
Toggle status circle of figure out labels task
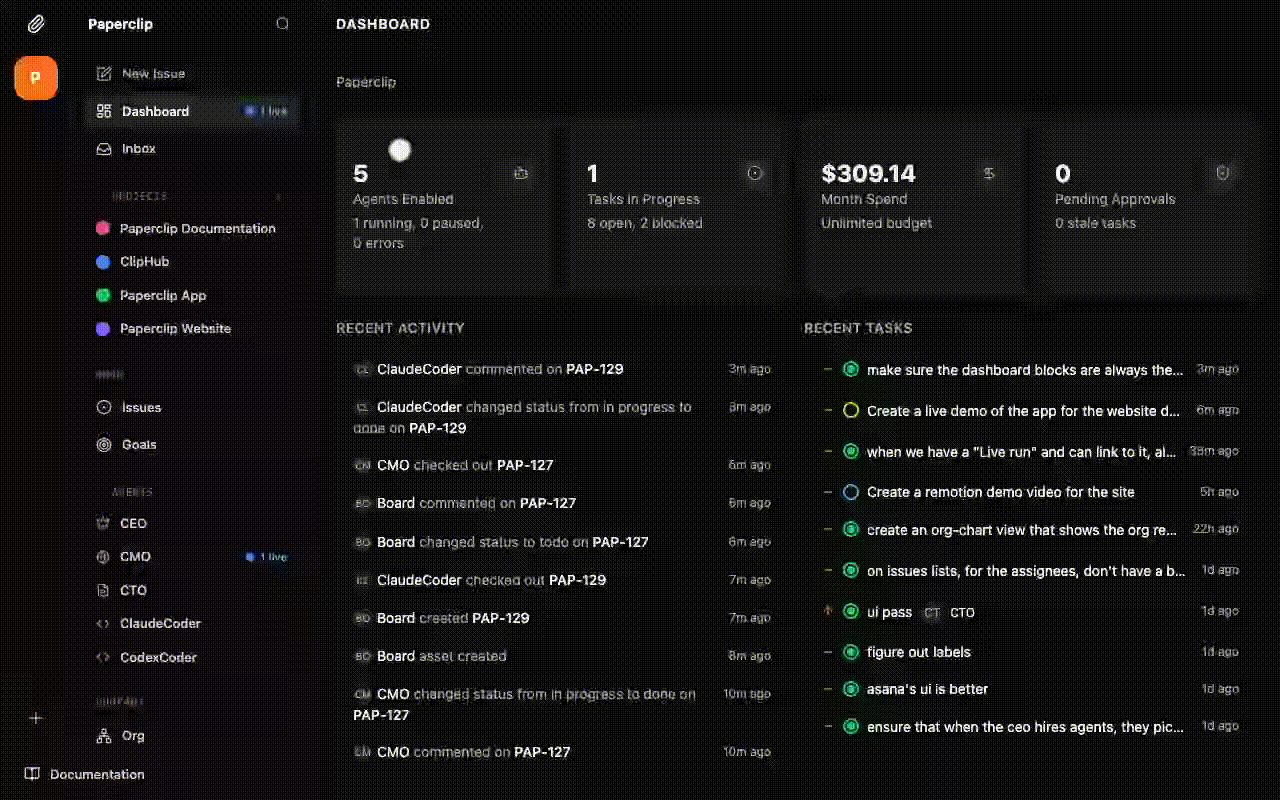(x=851, y=652)
